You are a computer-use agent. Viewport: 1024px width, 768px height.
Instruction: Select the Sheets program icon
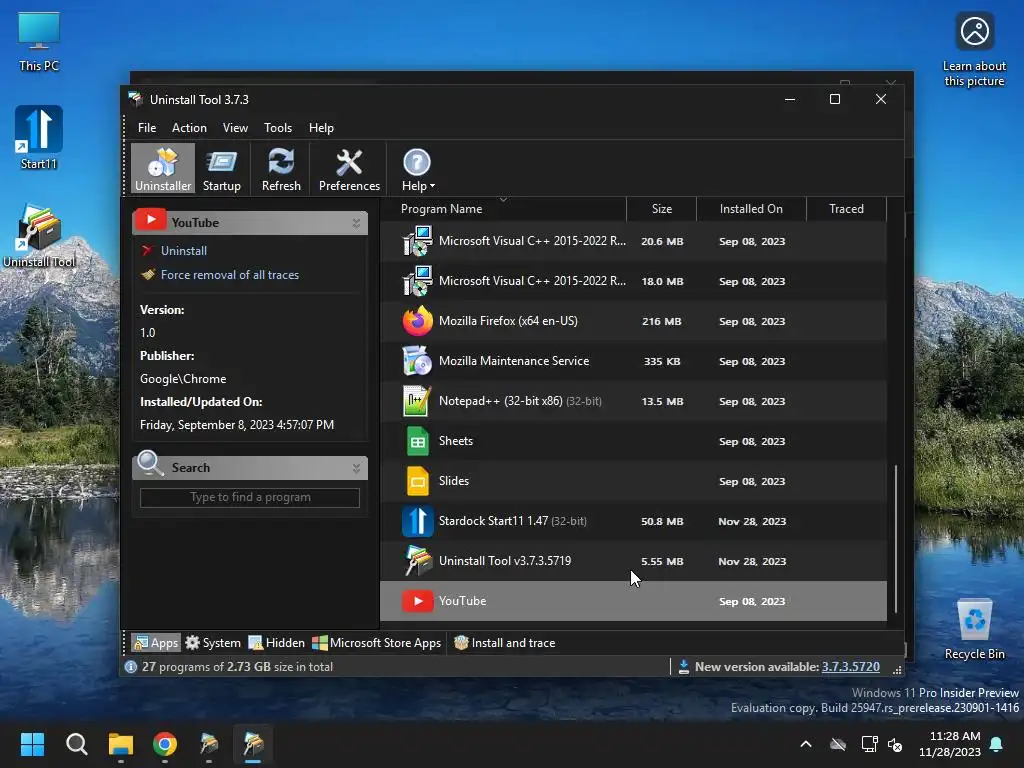click(417, 441)
